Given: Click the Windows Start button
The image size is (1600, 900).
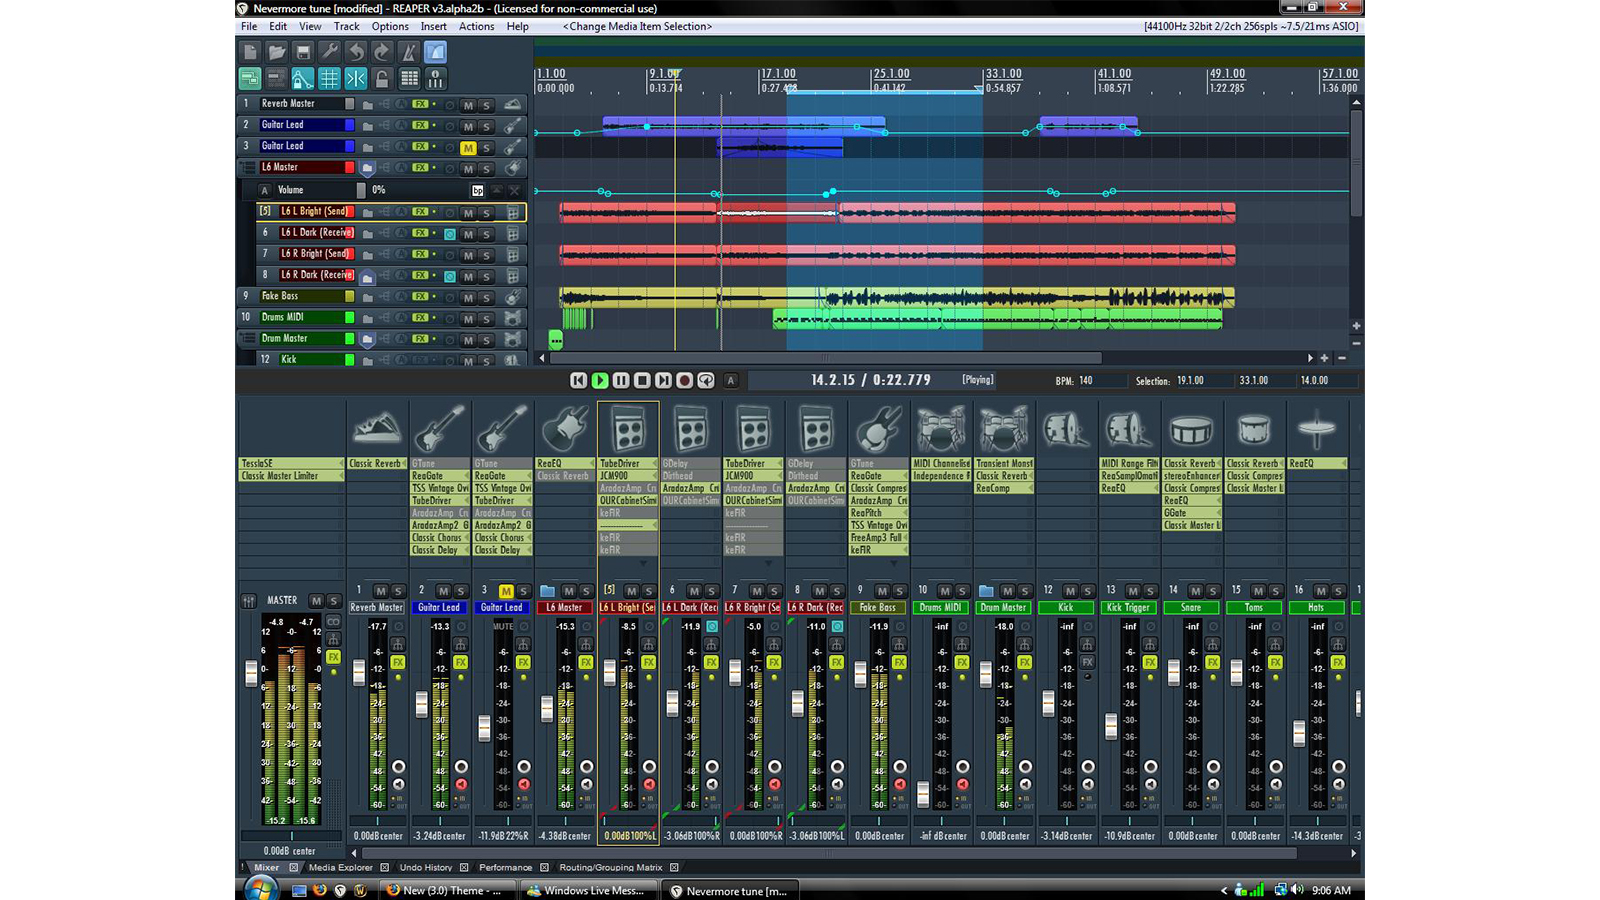Looking at the screenshot, I should 260,888.
